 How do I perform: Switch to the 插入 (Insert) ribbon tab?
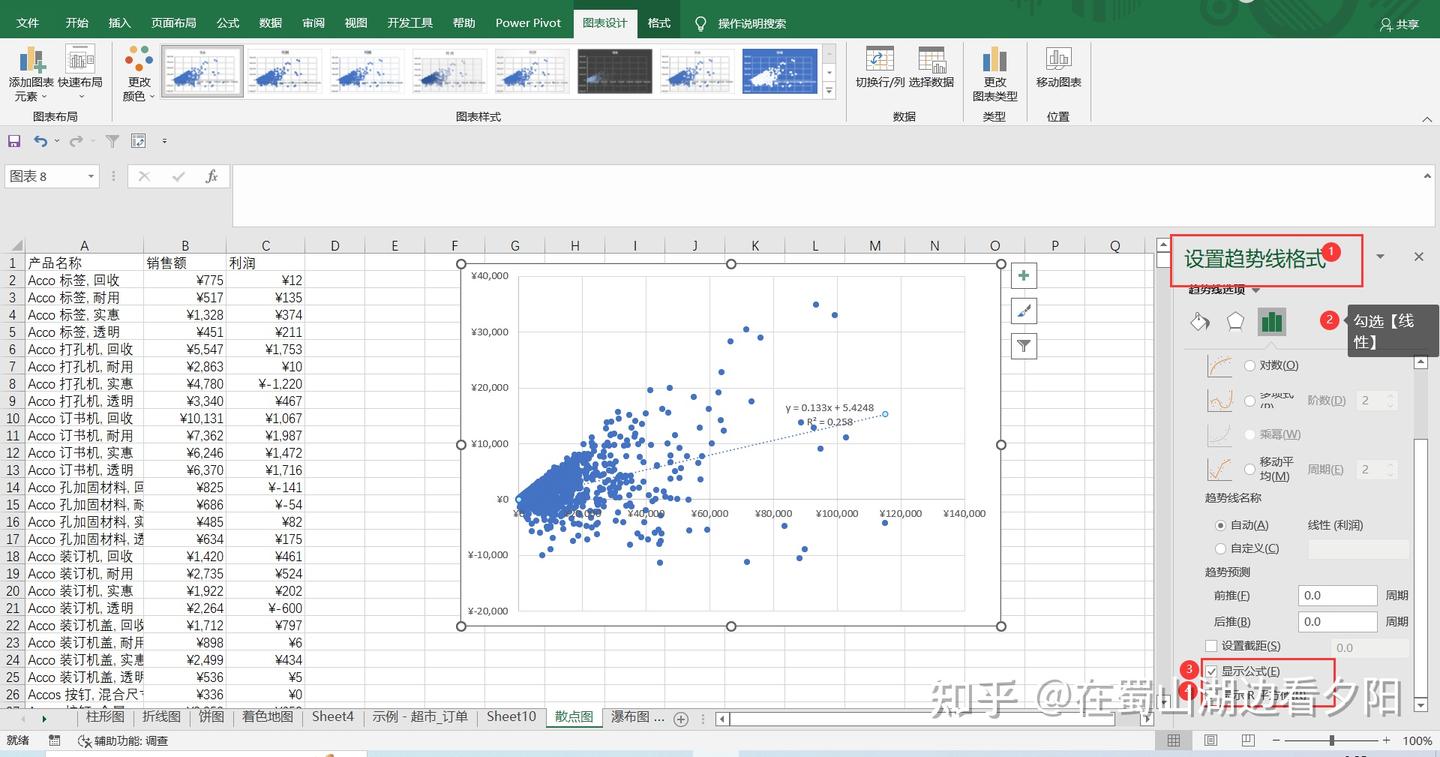[119, 23]
